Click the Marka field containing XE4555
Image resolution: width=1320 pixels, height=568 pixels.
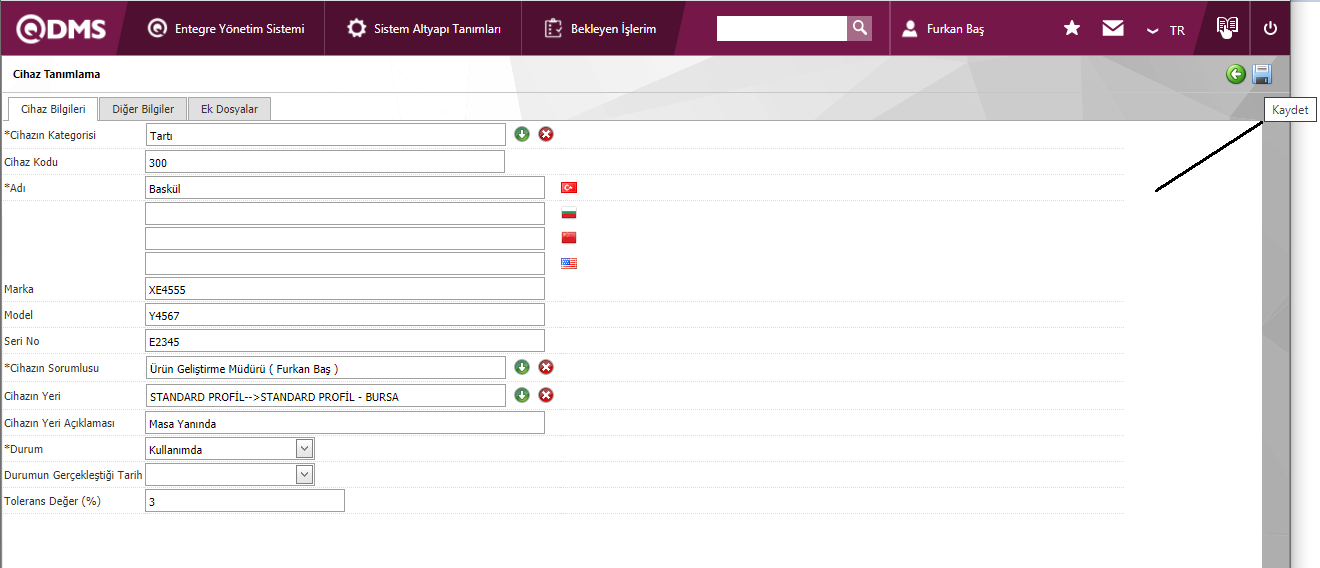tap(345, 289)
